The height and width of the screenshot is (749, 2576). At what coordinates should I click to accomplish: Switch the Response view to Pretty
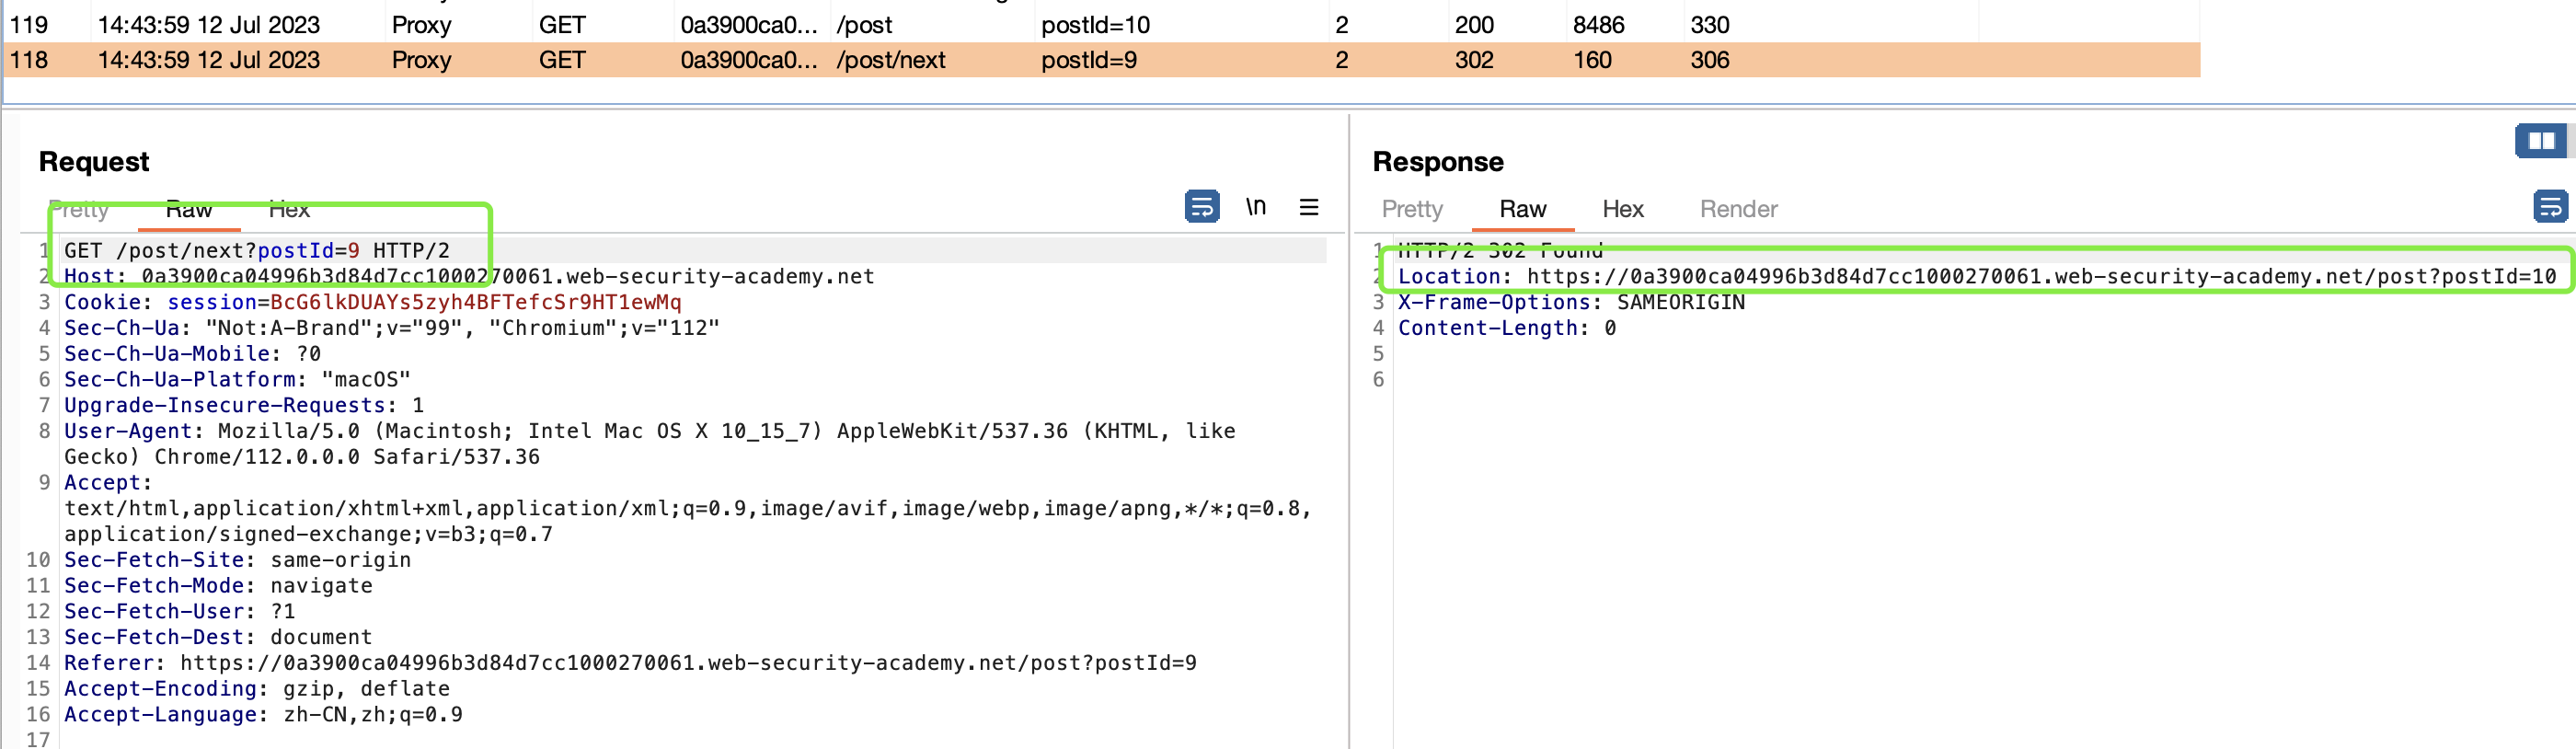1411,209
